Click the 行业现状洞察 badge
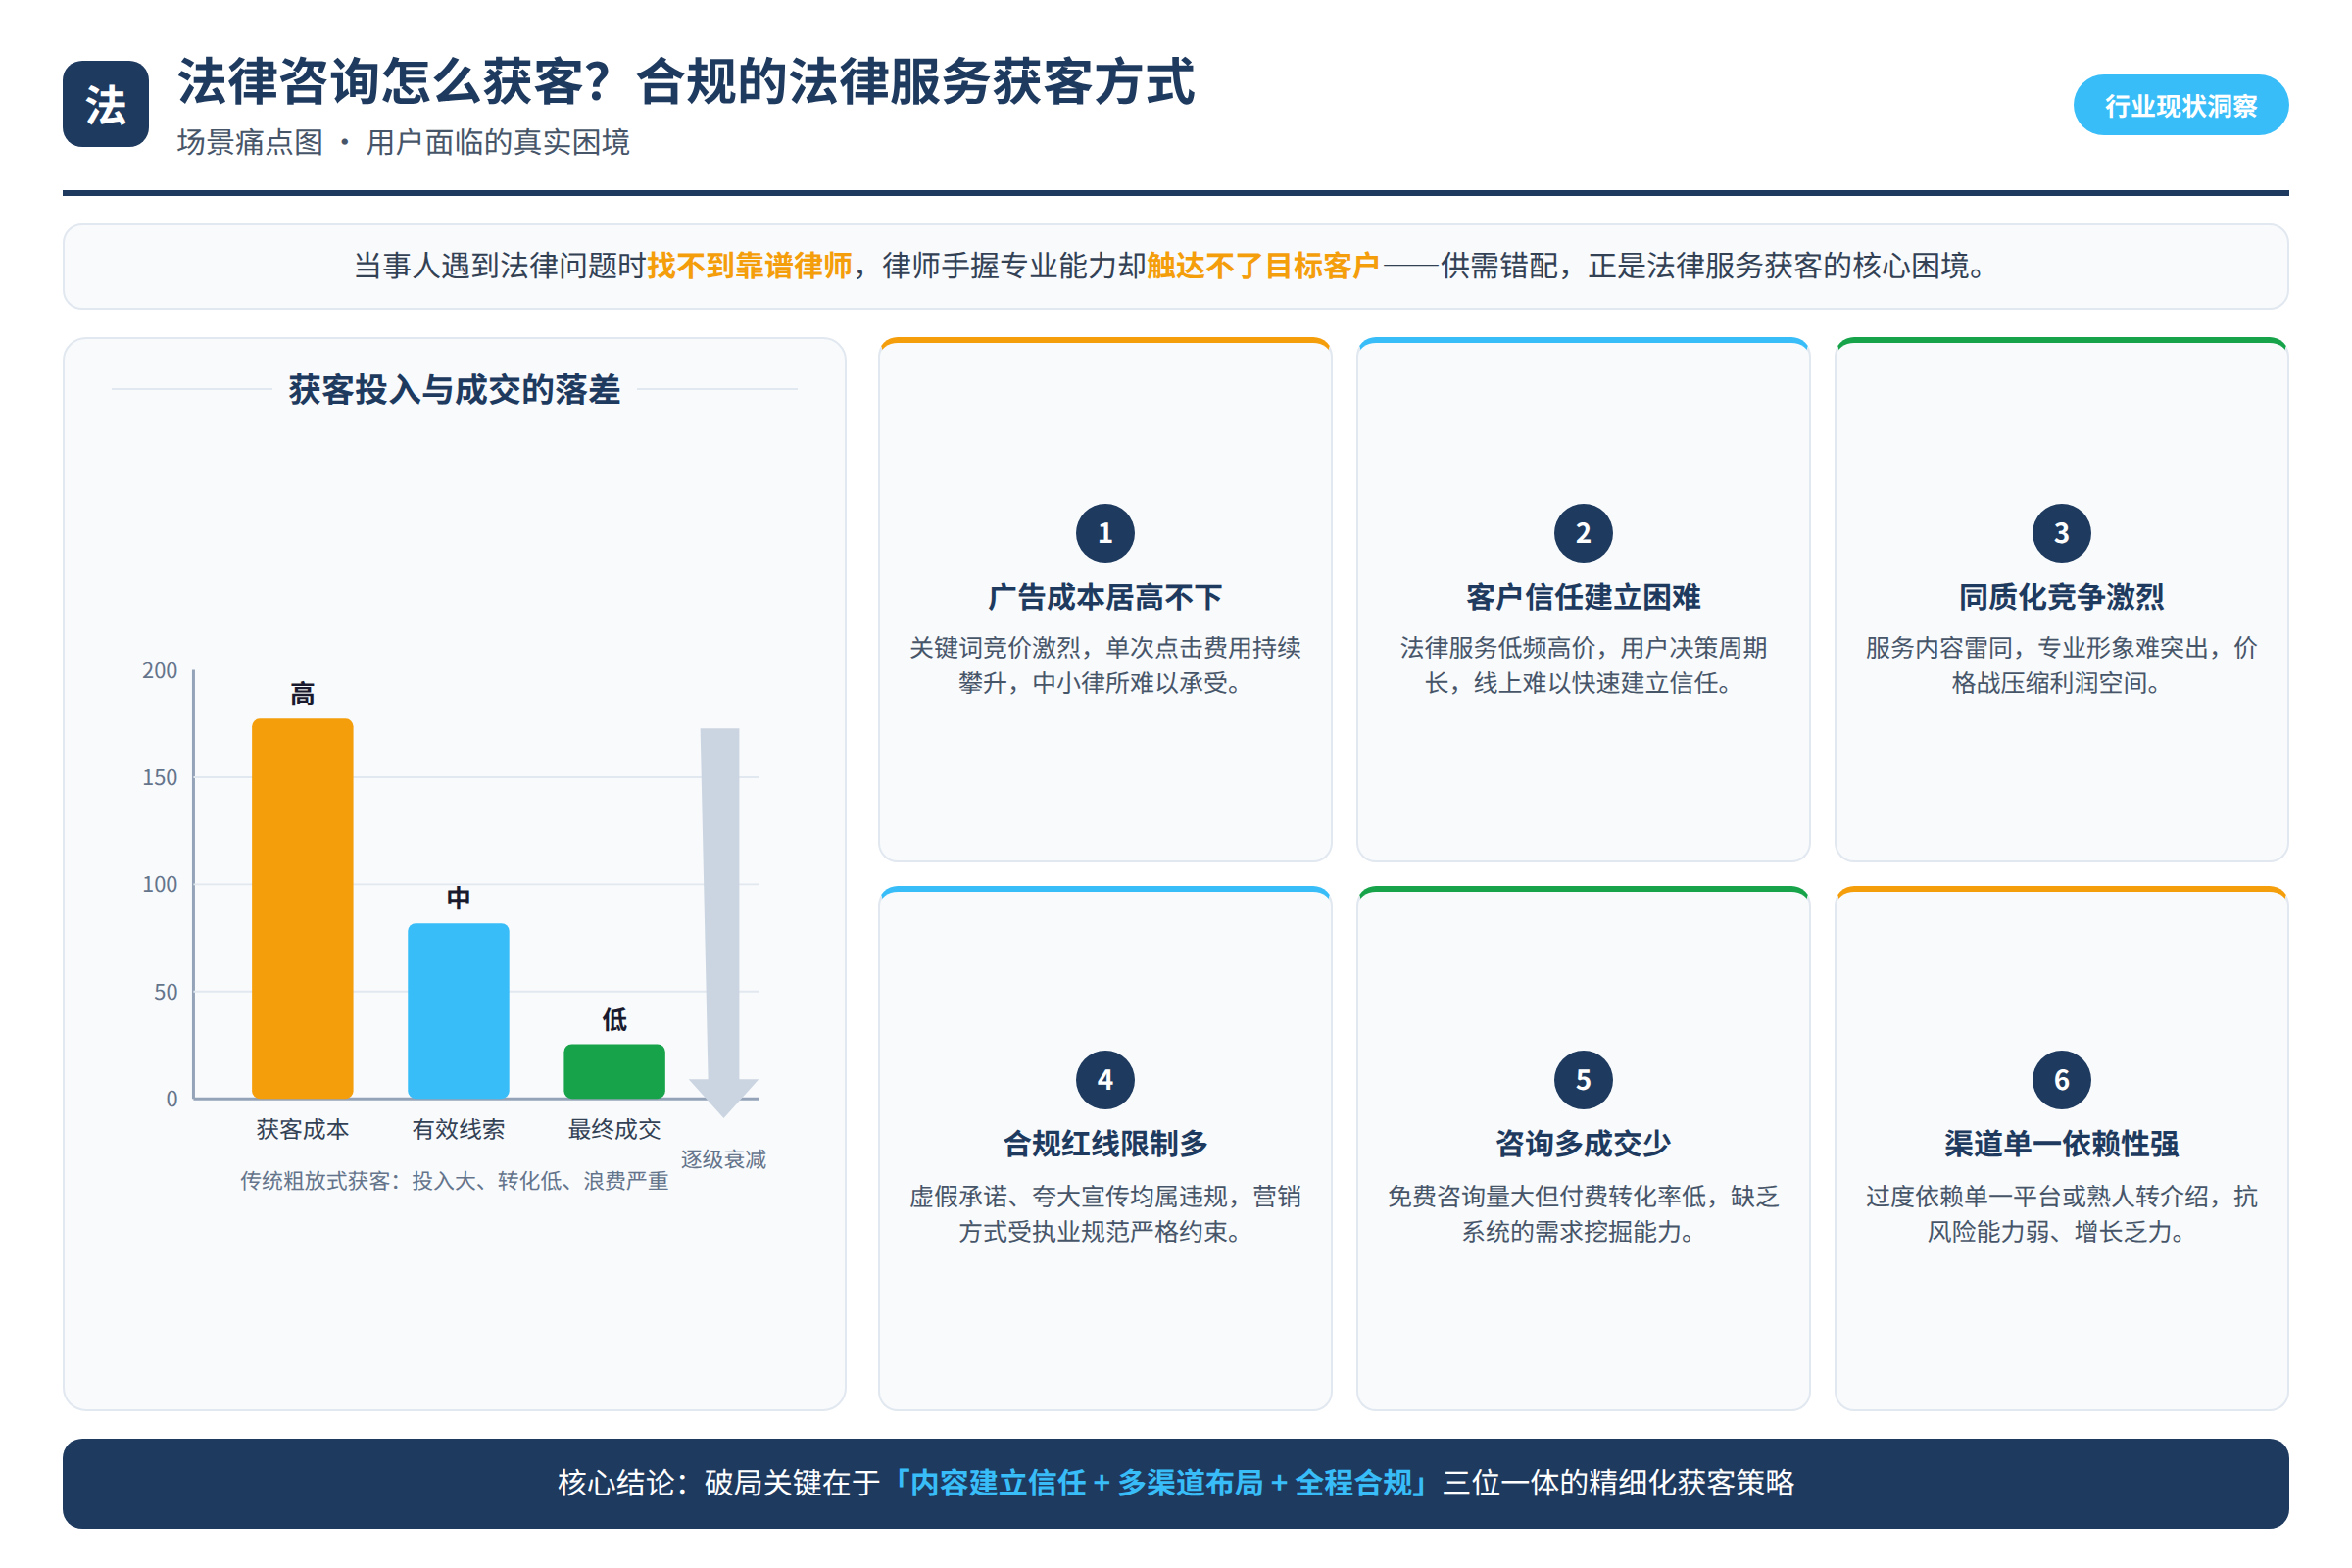2352x1568 pixels. click(x=2180, y=105)
